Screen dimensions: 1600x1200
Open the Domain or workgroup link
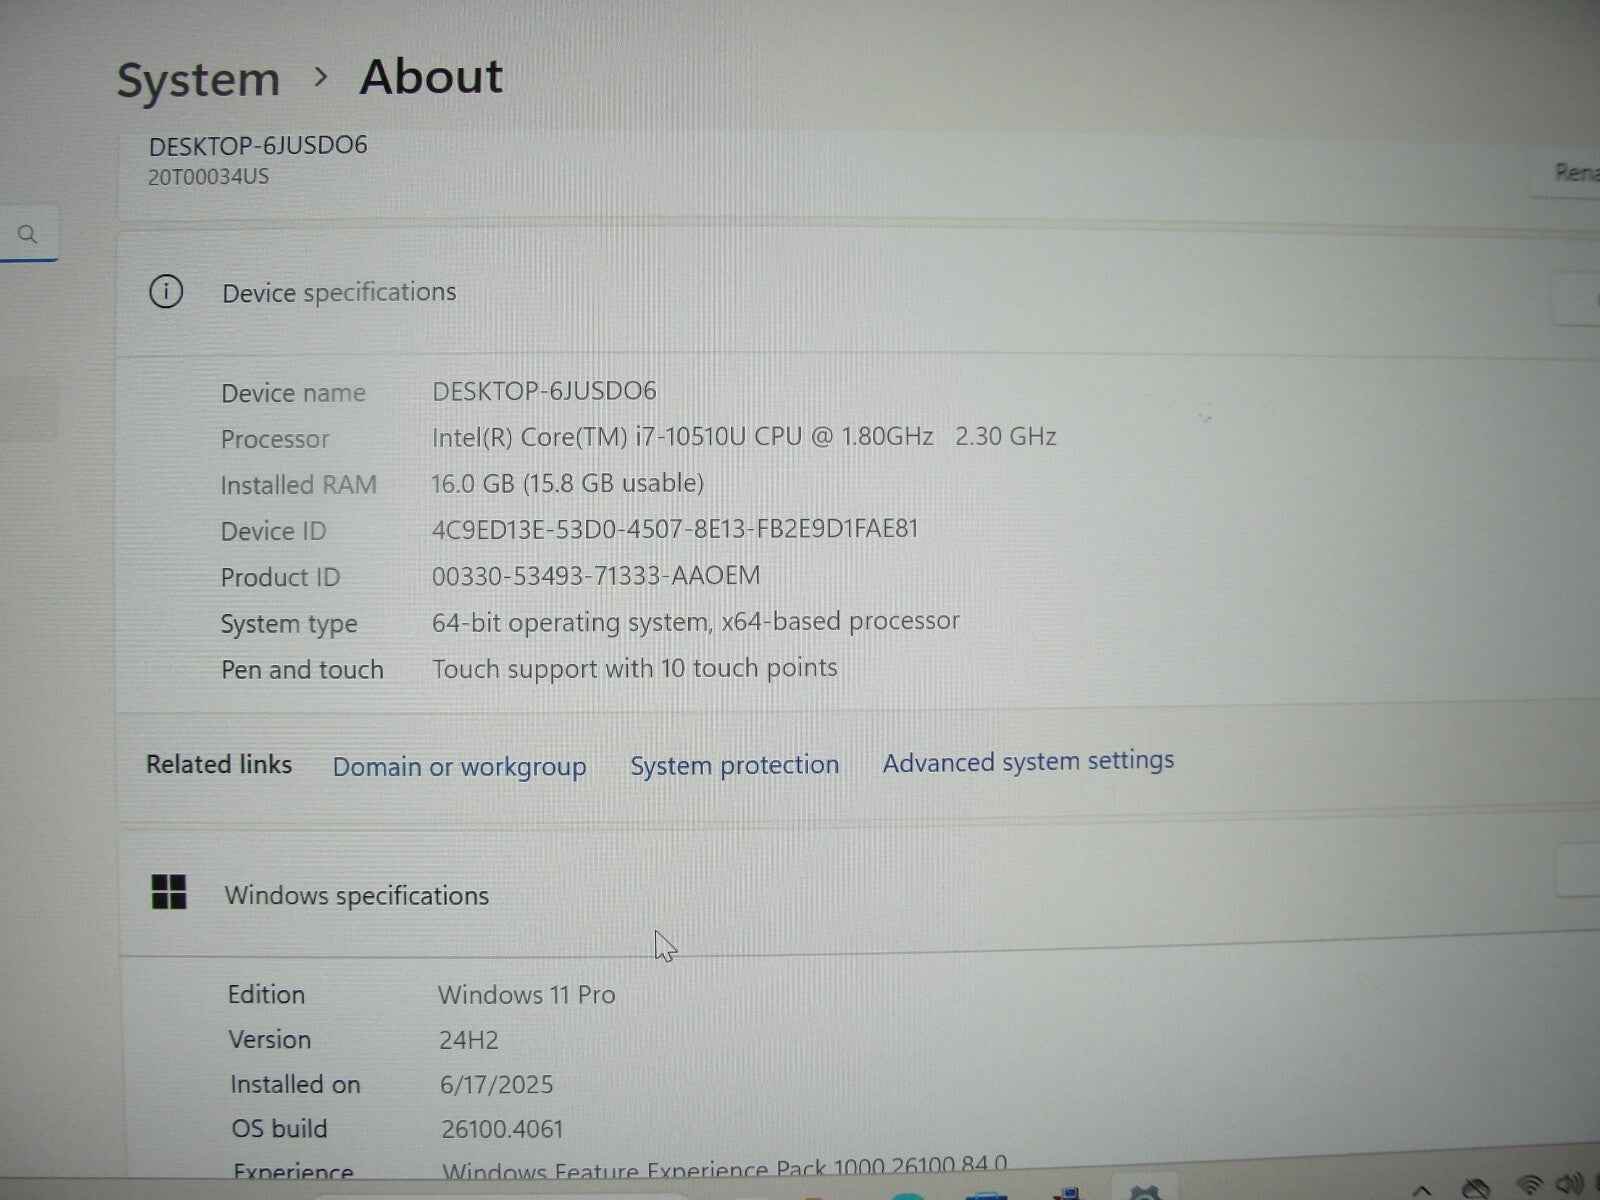point(459,766)
